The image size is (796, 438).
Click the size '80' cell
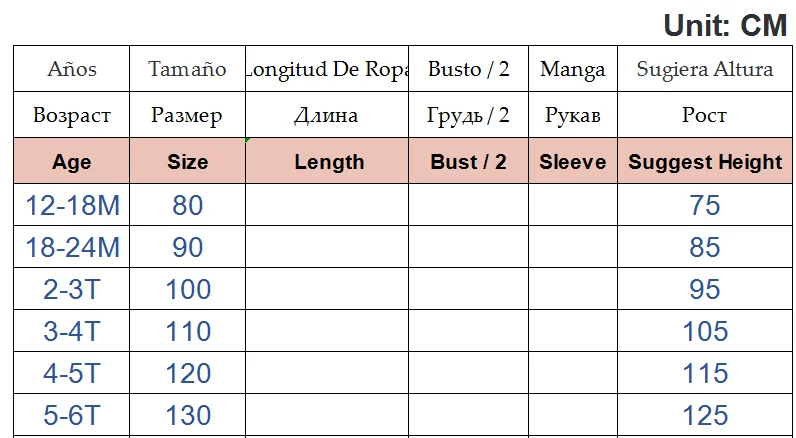187,206
